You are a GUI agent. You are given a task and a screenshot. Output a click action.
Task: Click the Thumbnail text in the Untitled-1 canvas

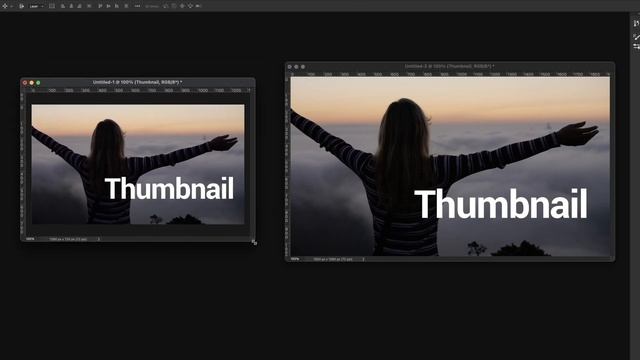169,188
